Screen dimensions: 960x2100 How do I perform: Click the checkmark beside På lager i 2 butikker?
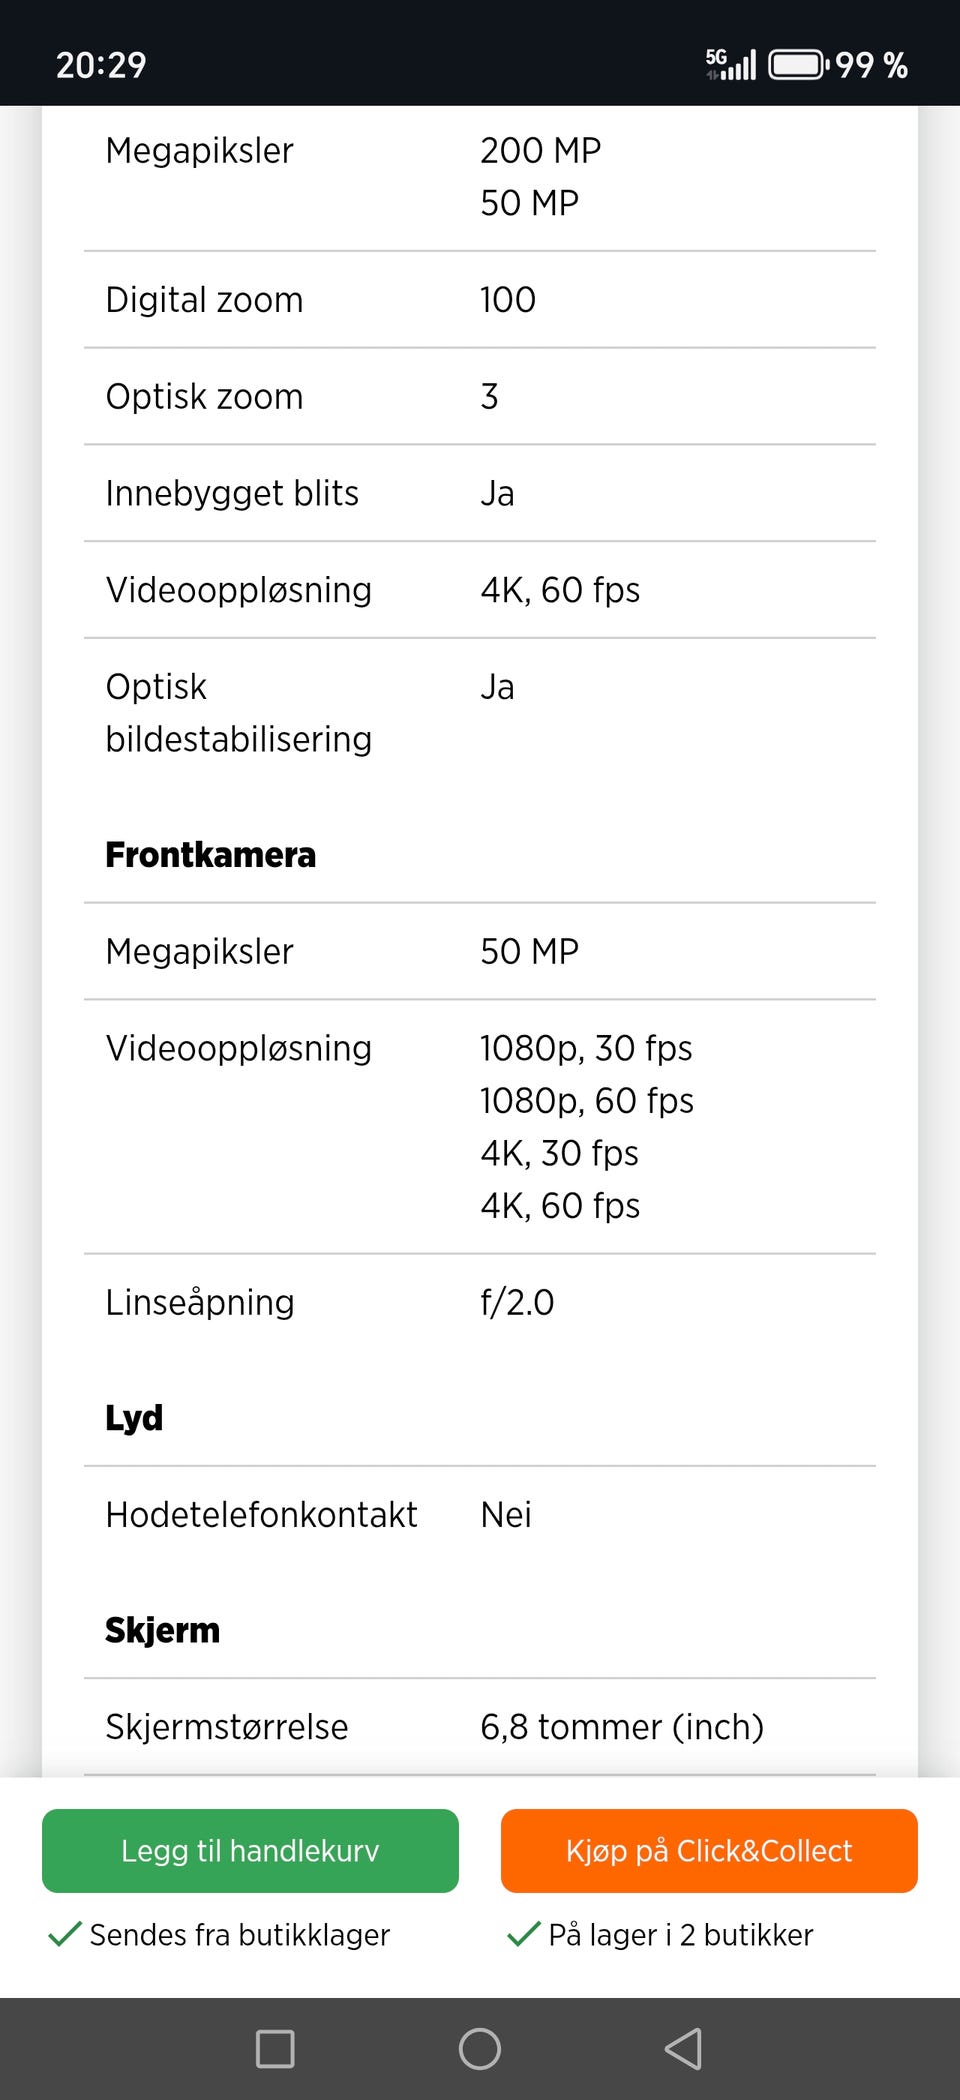[x=523, y=1934]
